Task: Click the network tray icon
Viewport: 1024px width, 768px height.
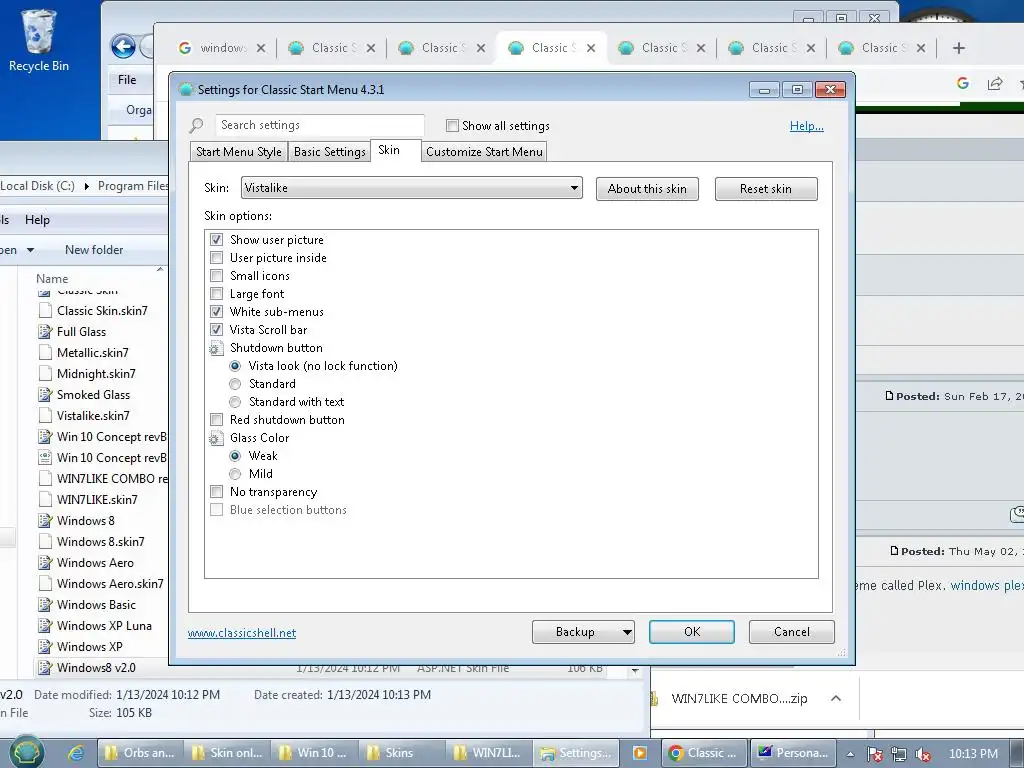Action: [x=899, y=754]
